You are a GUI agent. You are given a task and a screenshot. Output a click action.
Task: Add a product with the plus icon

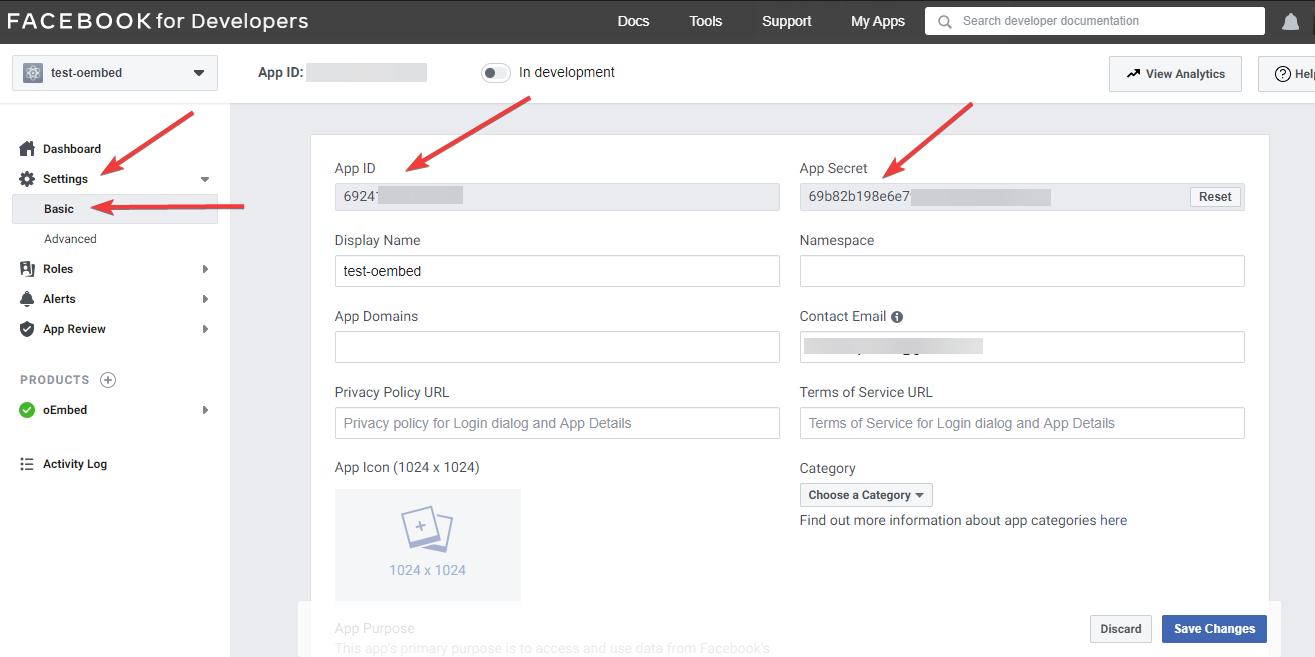[109, 380]
